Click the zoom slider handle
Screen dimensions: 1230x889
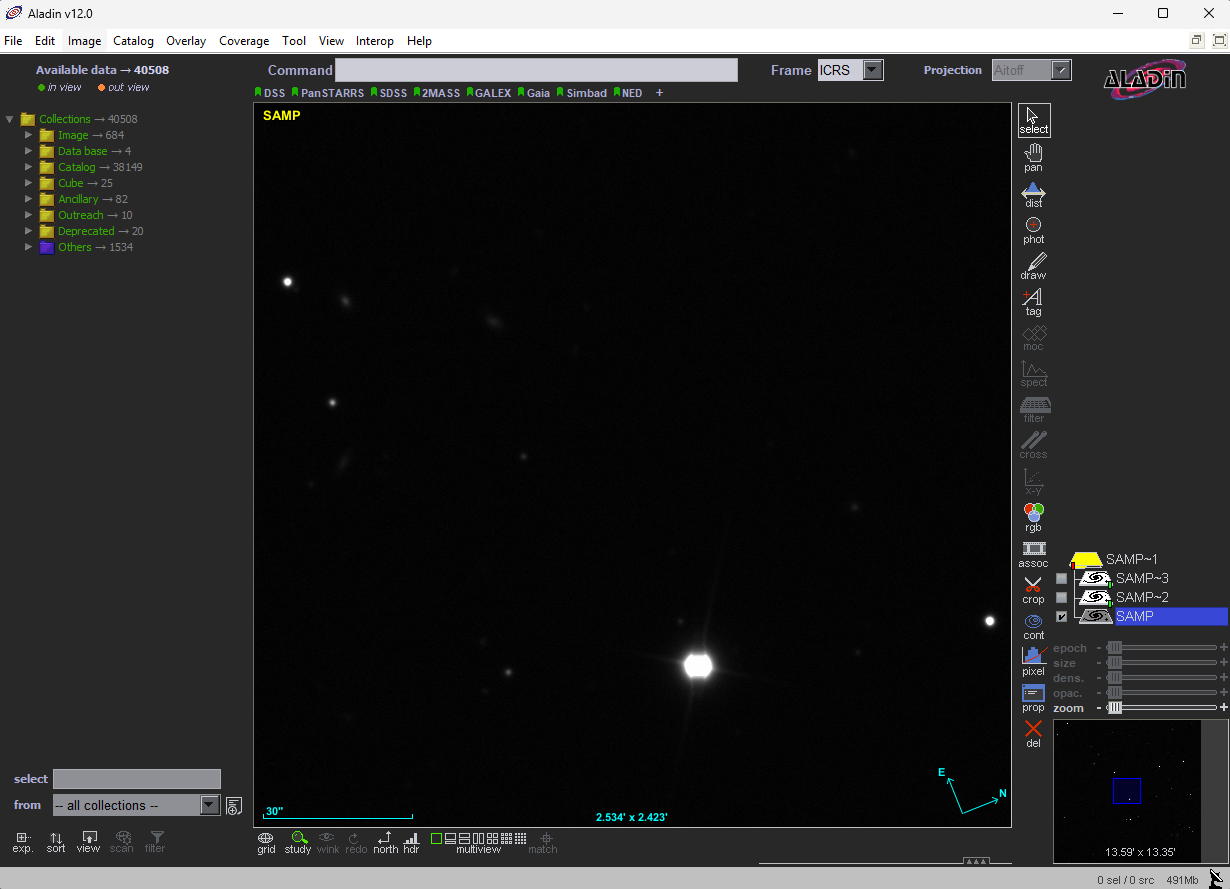click(x=1114, y=708)
